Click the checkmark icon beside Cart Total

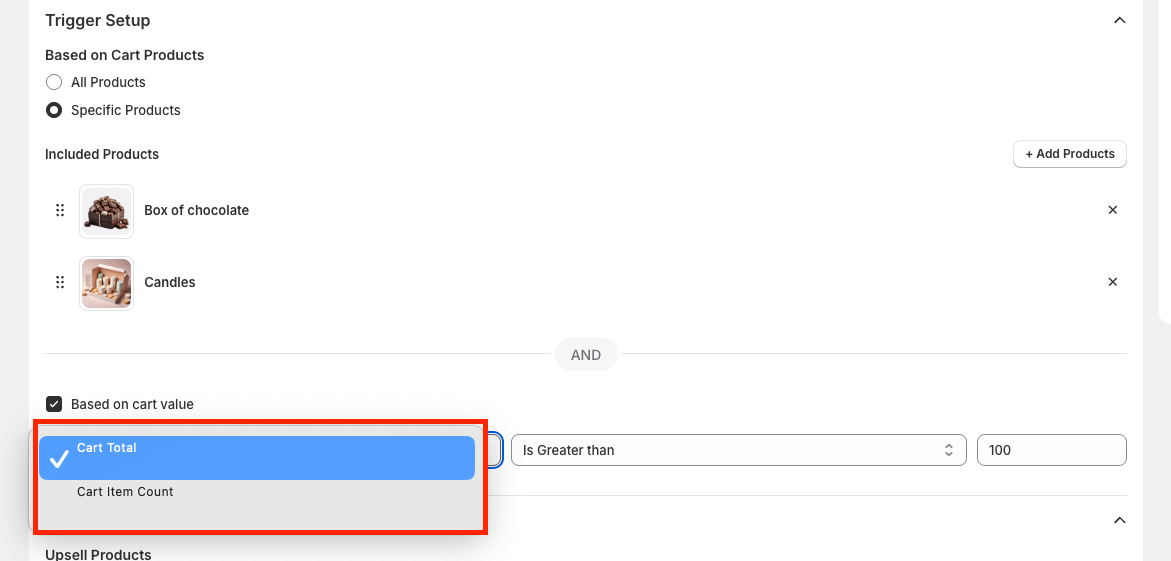tap(59, 458)
